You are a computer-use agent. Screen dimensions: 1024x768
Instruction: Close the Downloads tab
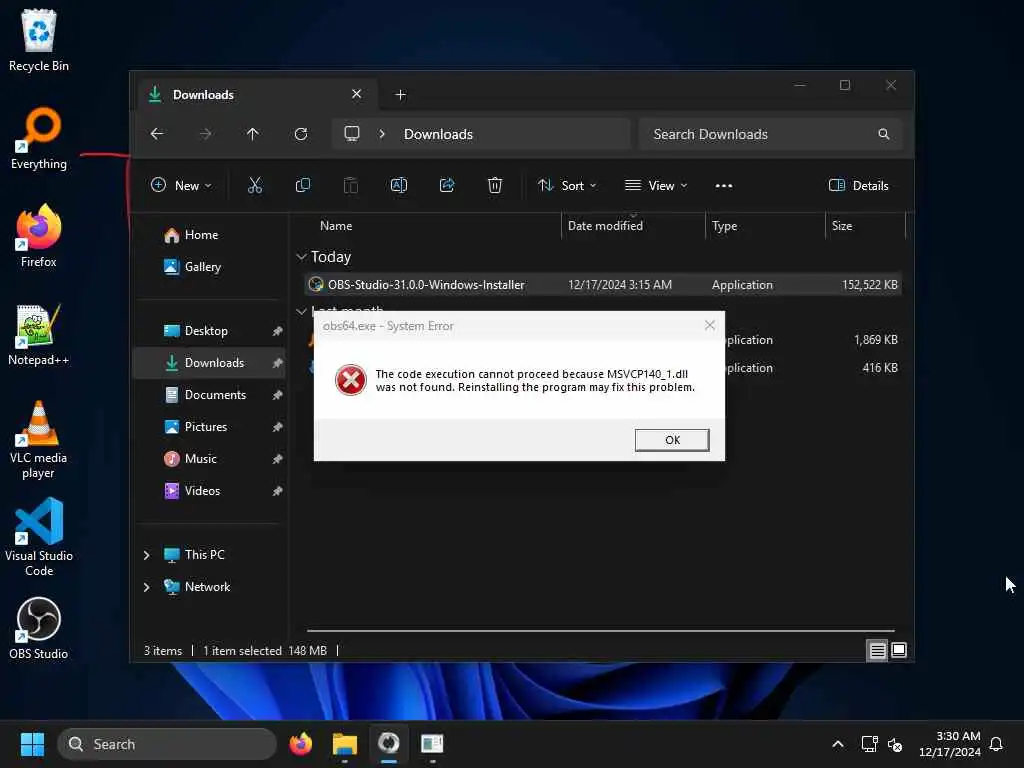pyautogui.click(x=357, y=94)
